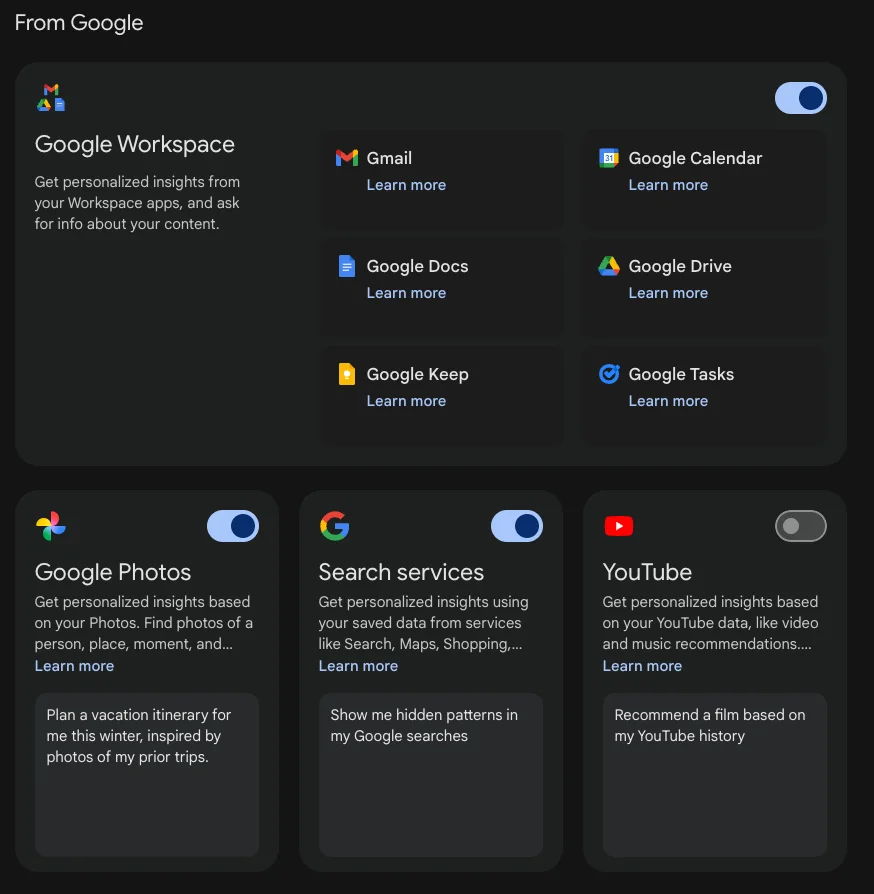Follow Learn more link for Google Keep

[406, 401]
